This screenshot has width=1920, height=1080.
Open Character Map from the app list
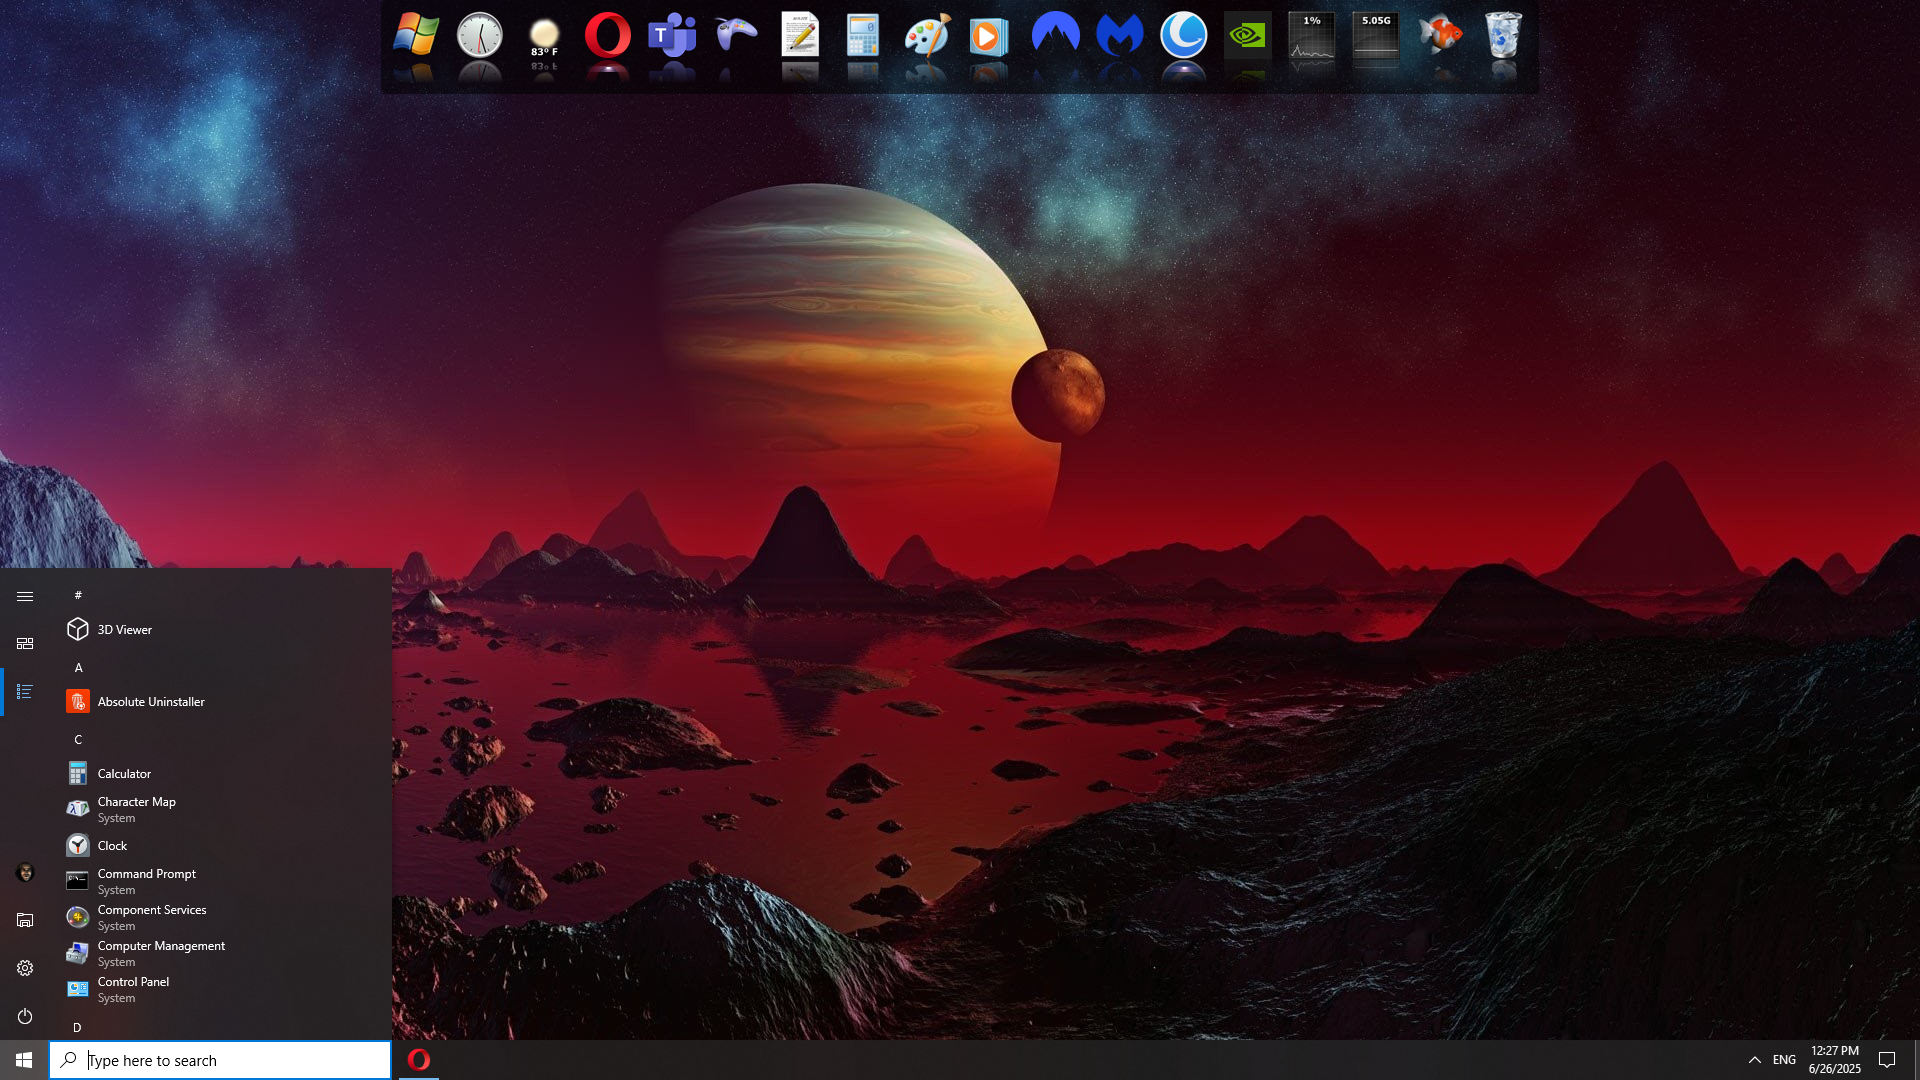click(x=220, y=809)
